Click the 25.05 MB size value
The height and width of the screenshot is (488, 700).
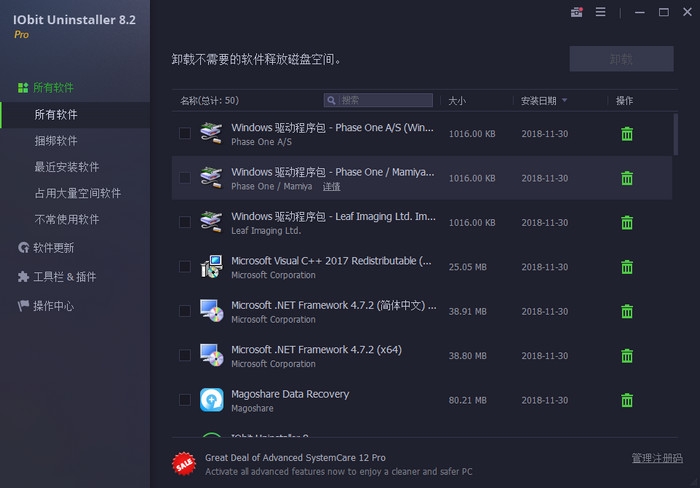[467, 267]
